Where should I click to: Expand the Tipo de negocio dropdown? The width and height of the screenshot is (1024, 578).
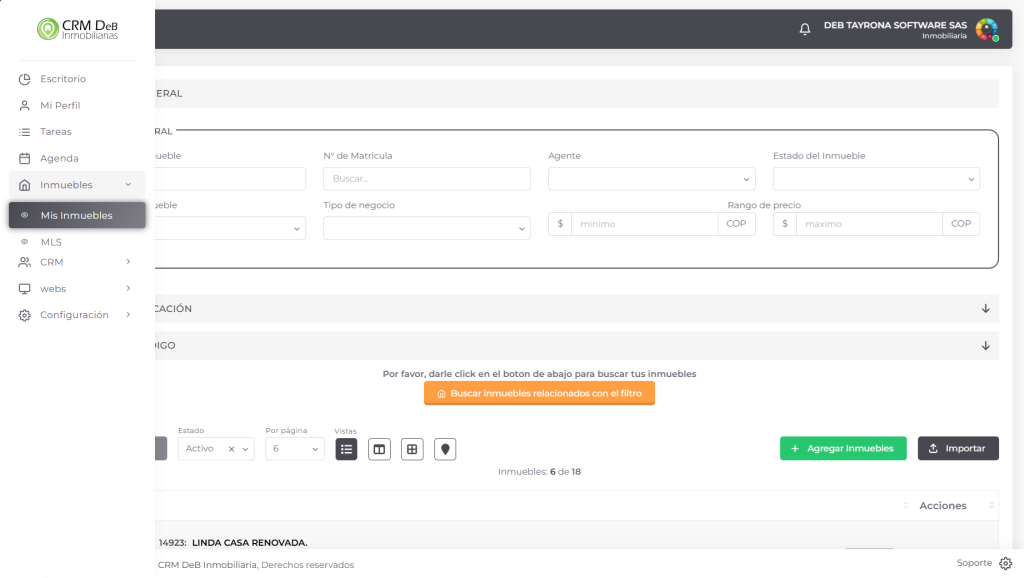[426, 229]
